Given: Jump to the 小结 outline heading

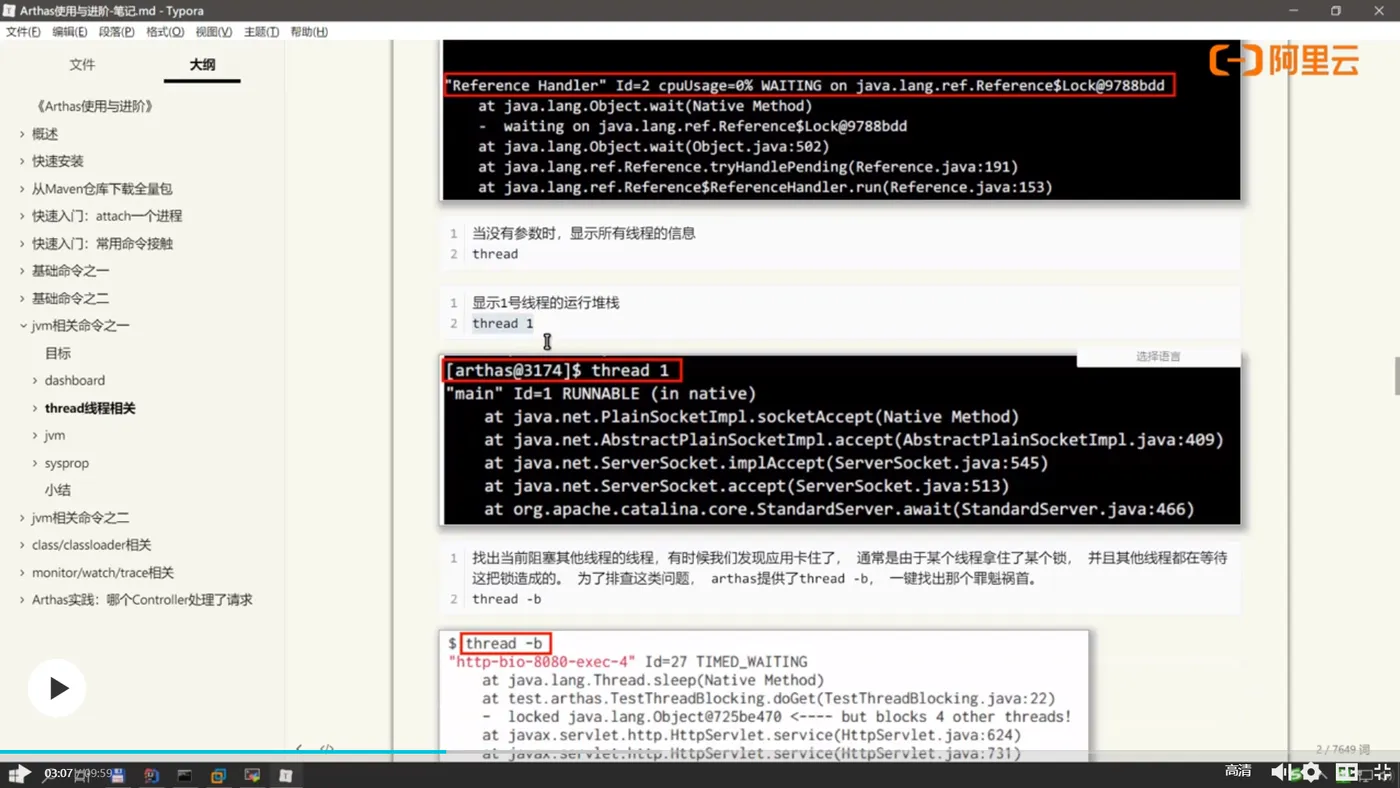Looking at the screenshot, I should [x=58, y=490].
